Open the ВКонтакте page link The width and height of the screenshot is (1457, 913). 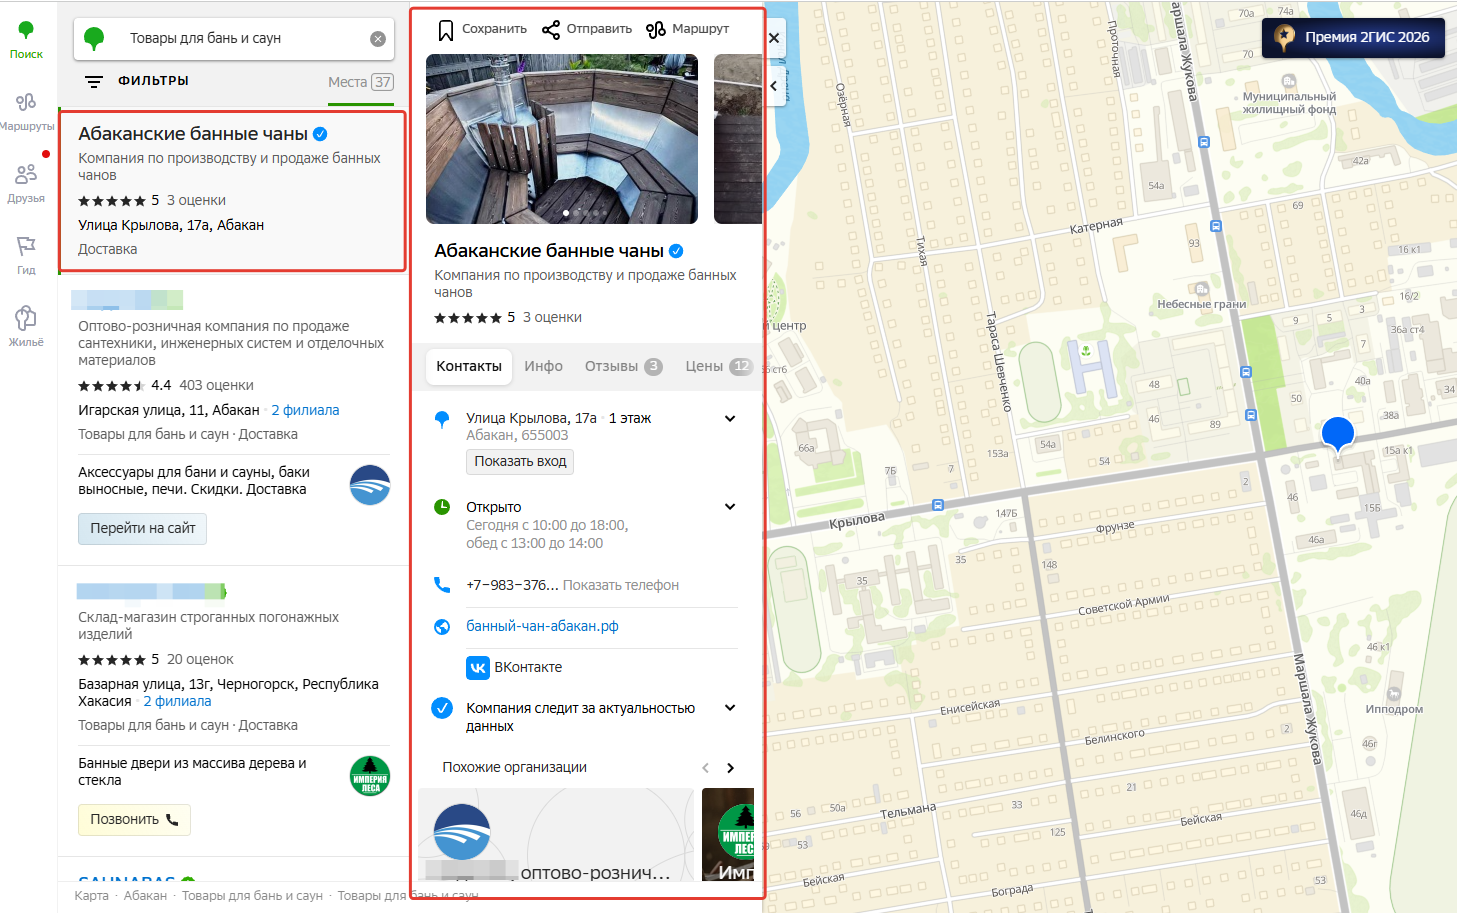click(x=514, y=667)
